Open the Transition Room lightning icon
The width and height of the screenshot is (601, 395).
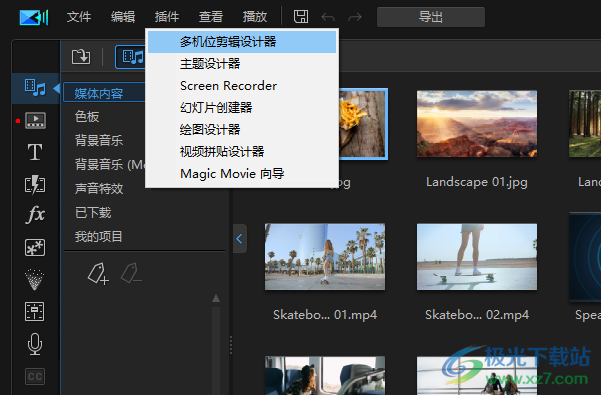tap(35, 184)
